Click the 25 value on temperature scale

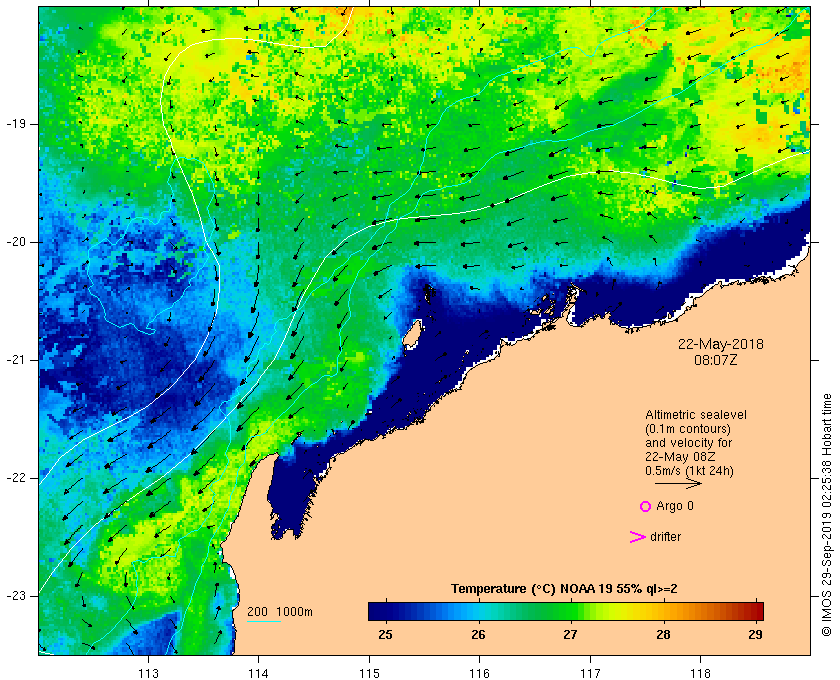pyautogui.click(x=385, y=635)
